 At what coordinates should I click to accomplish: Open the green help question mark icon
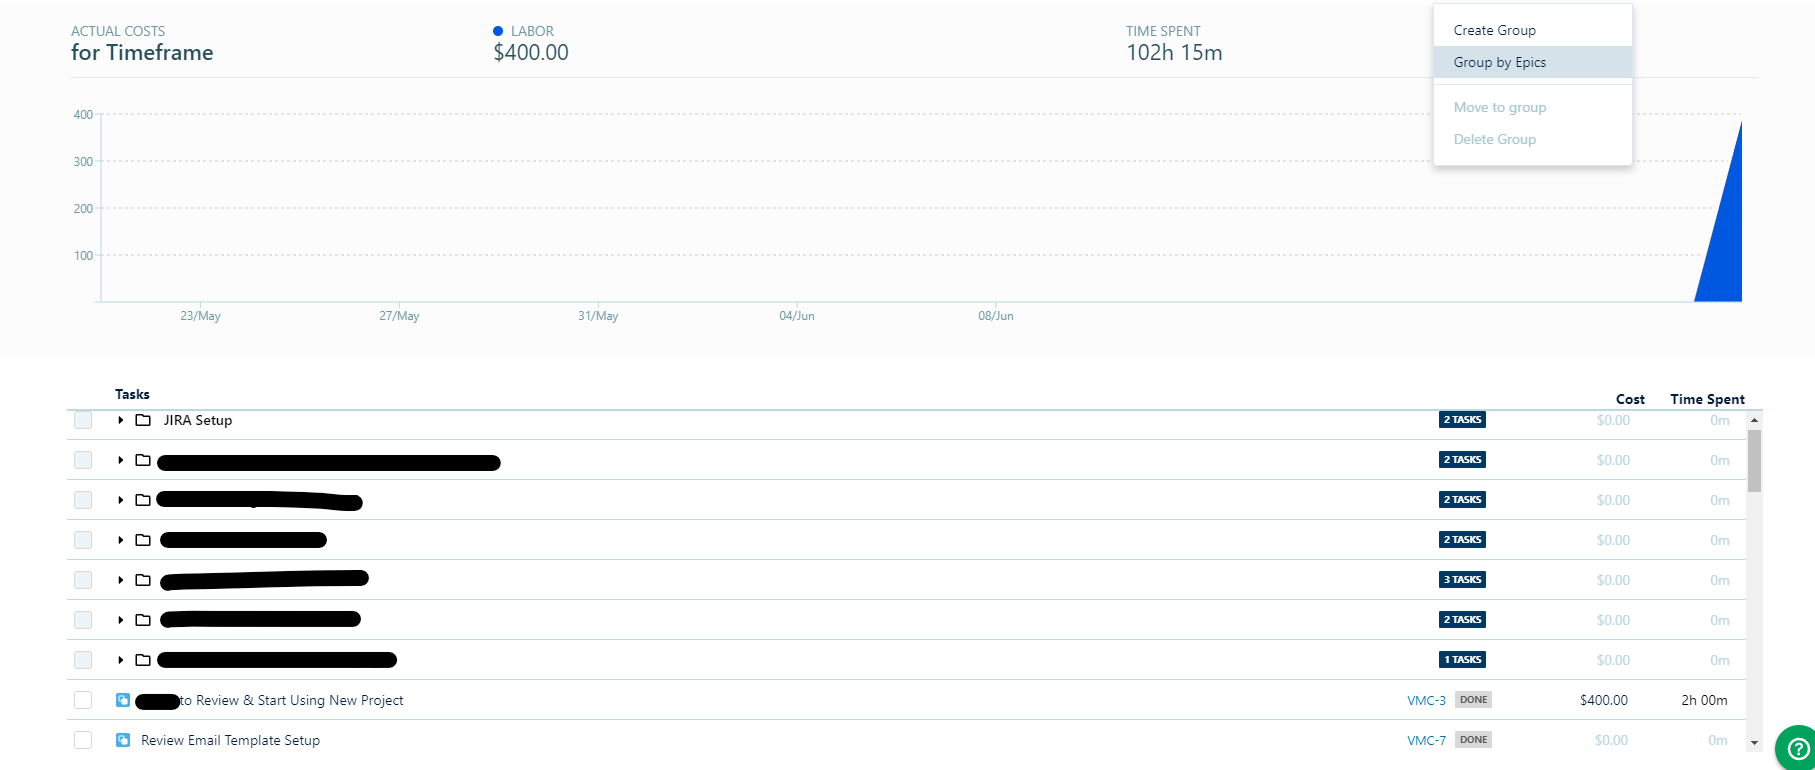coord(1797,748)
